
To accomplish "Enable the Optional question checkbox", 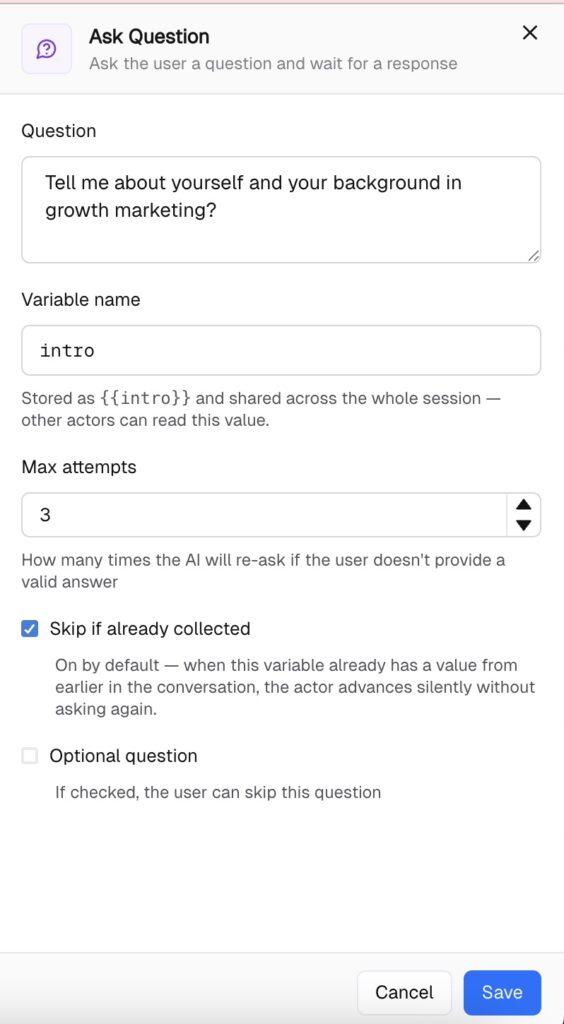I will coord(30,756).
